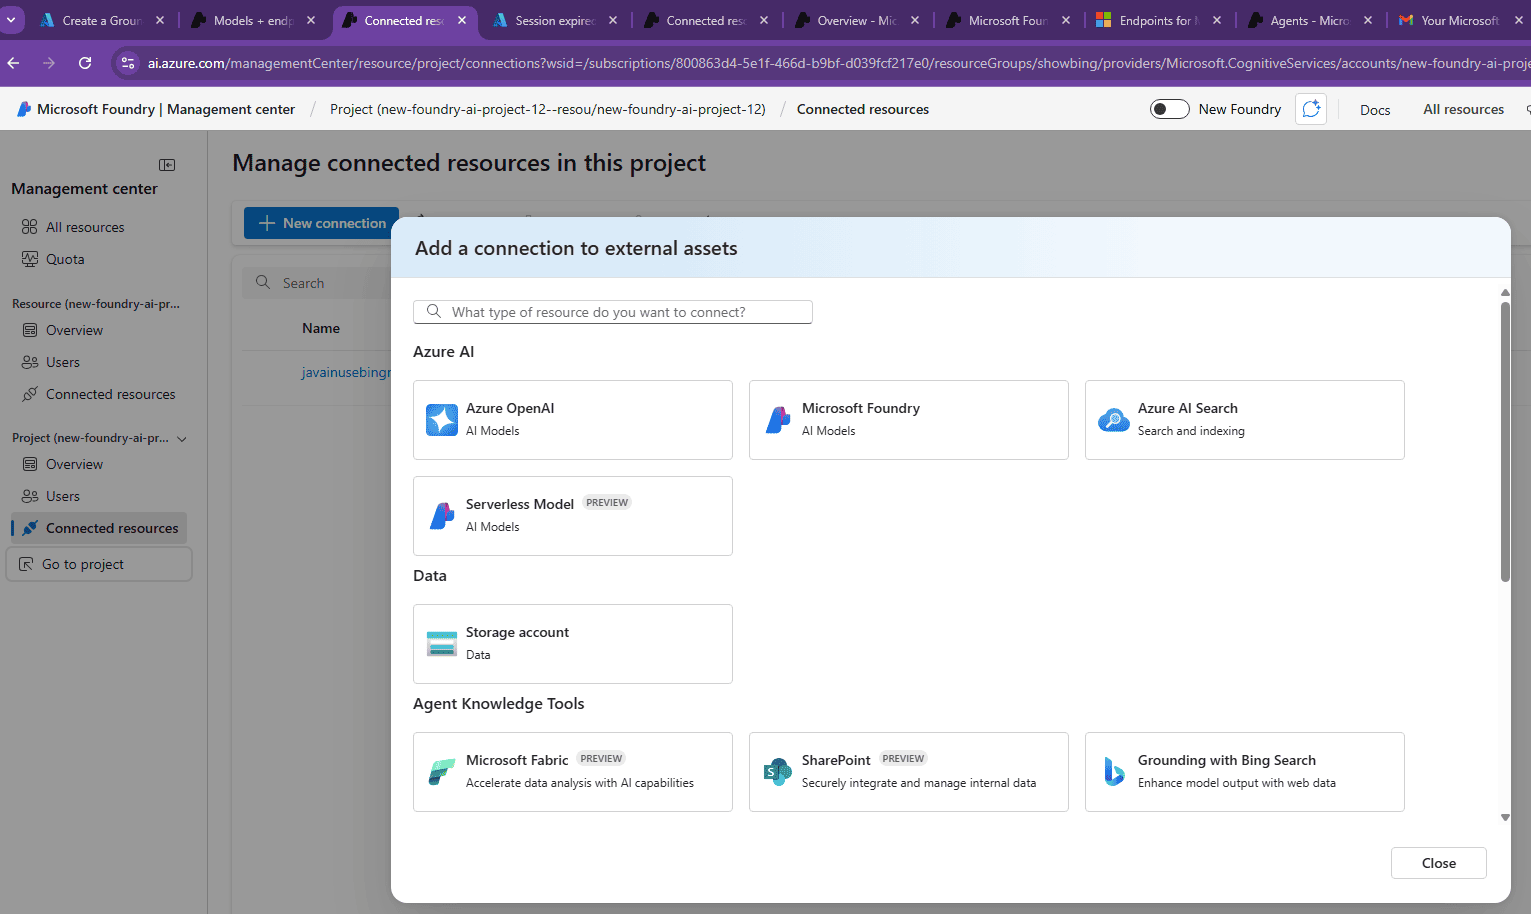Screen dimensions: 1531x914
Task: Click the dialog's vertical scrollbar thumb
Action: pos(1505,440)
